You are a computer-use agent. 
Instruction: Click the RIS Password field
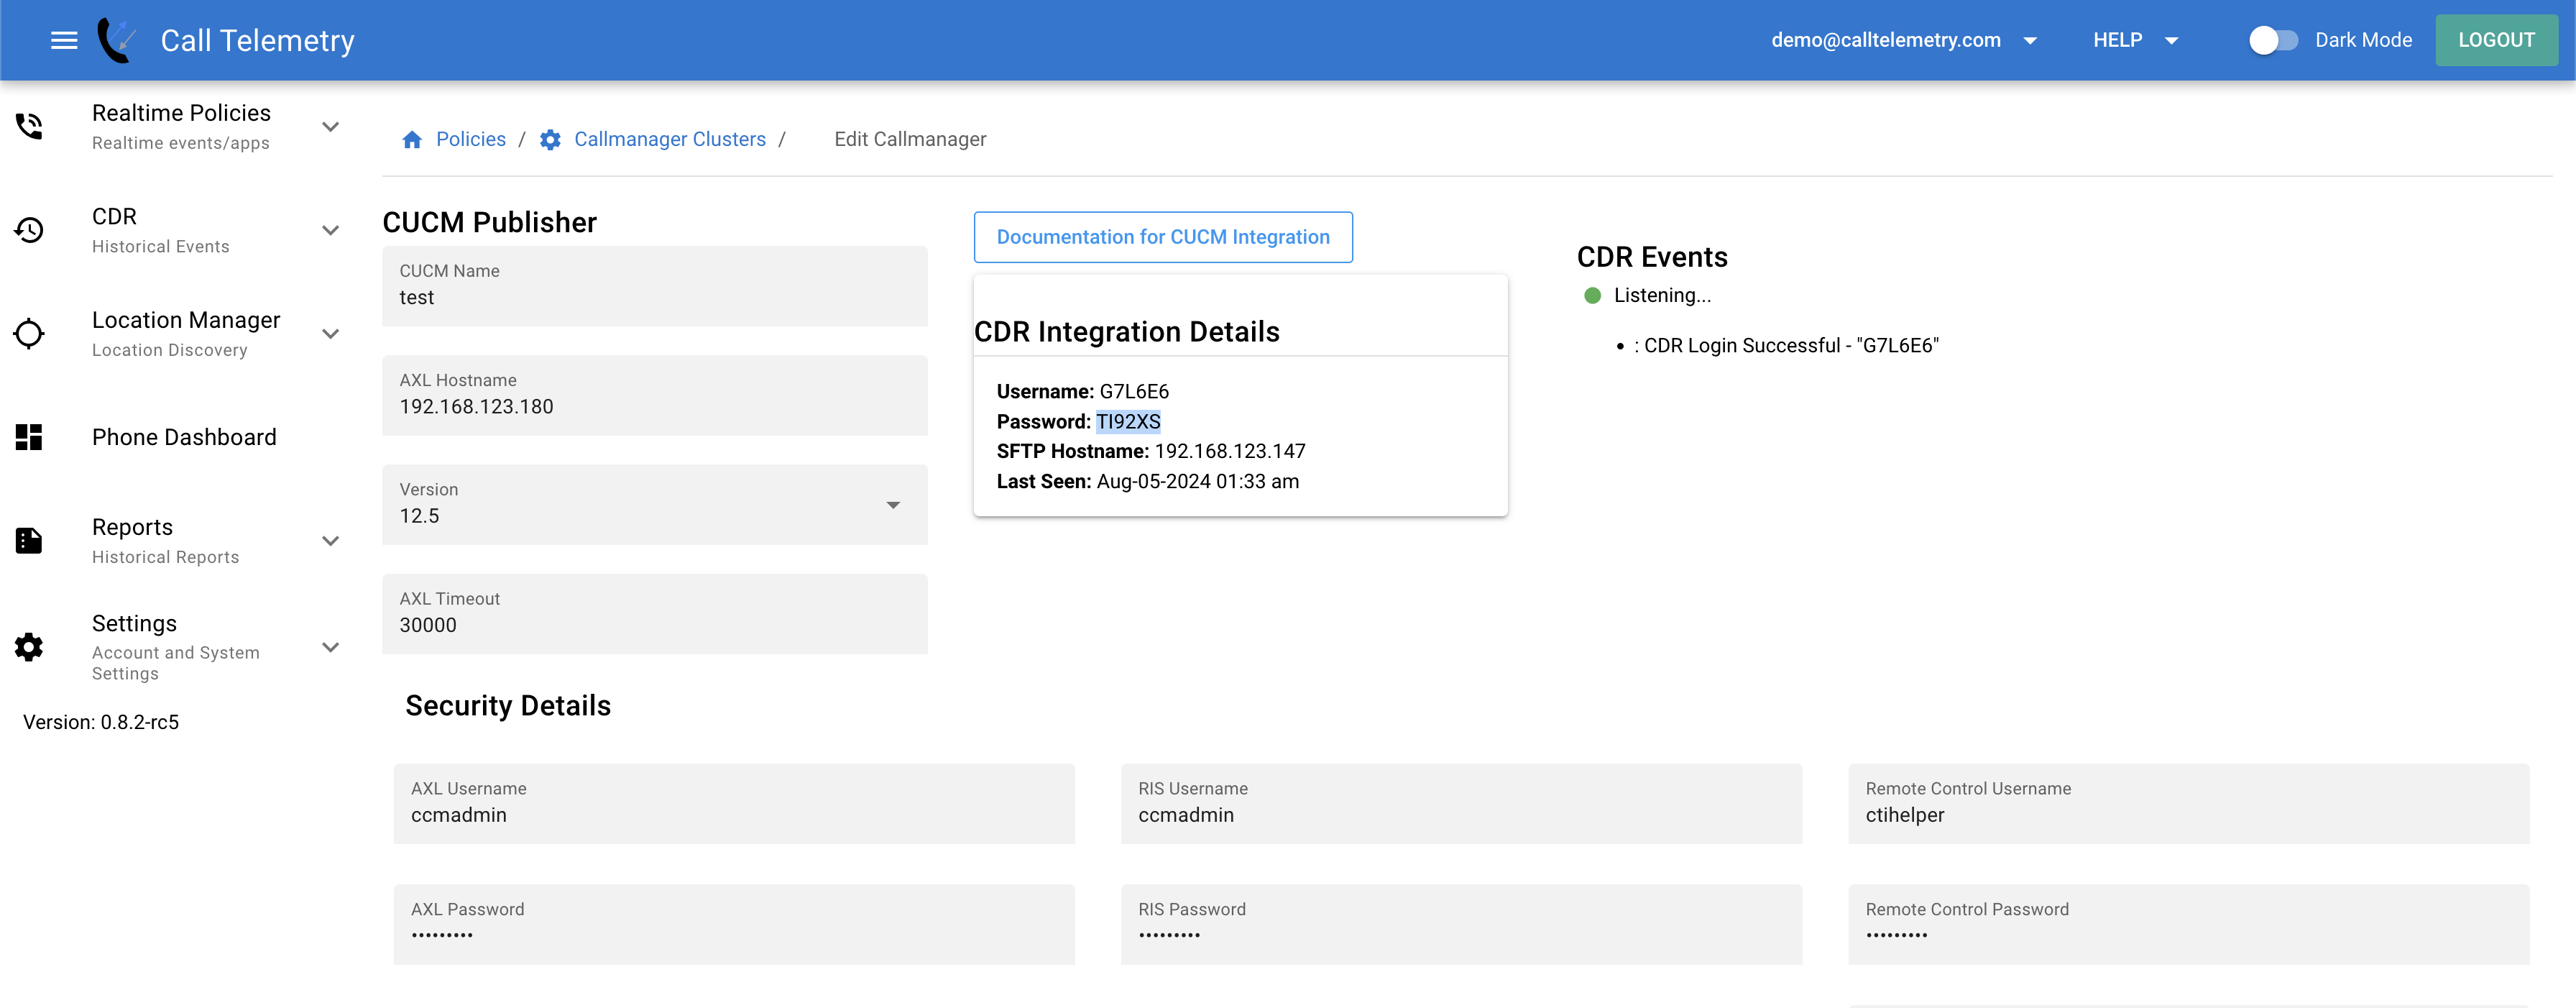[1461, 924]
